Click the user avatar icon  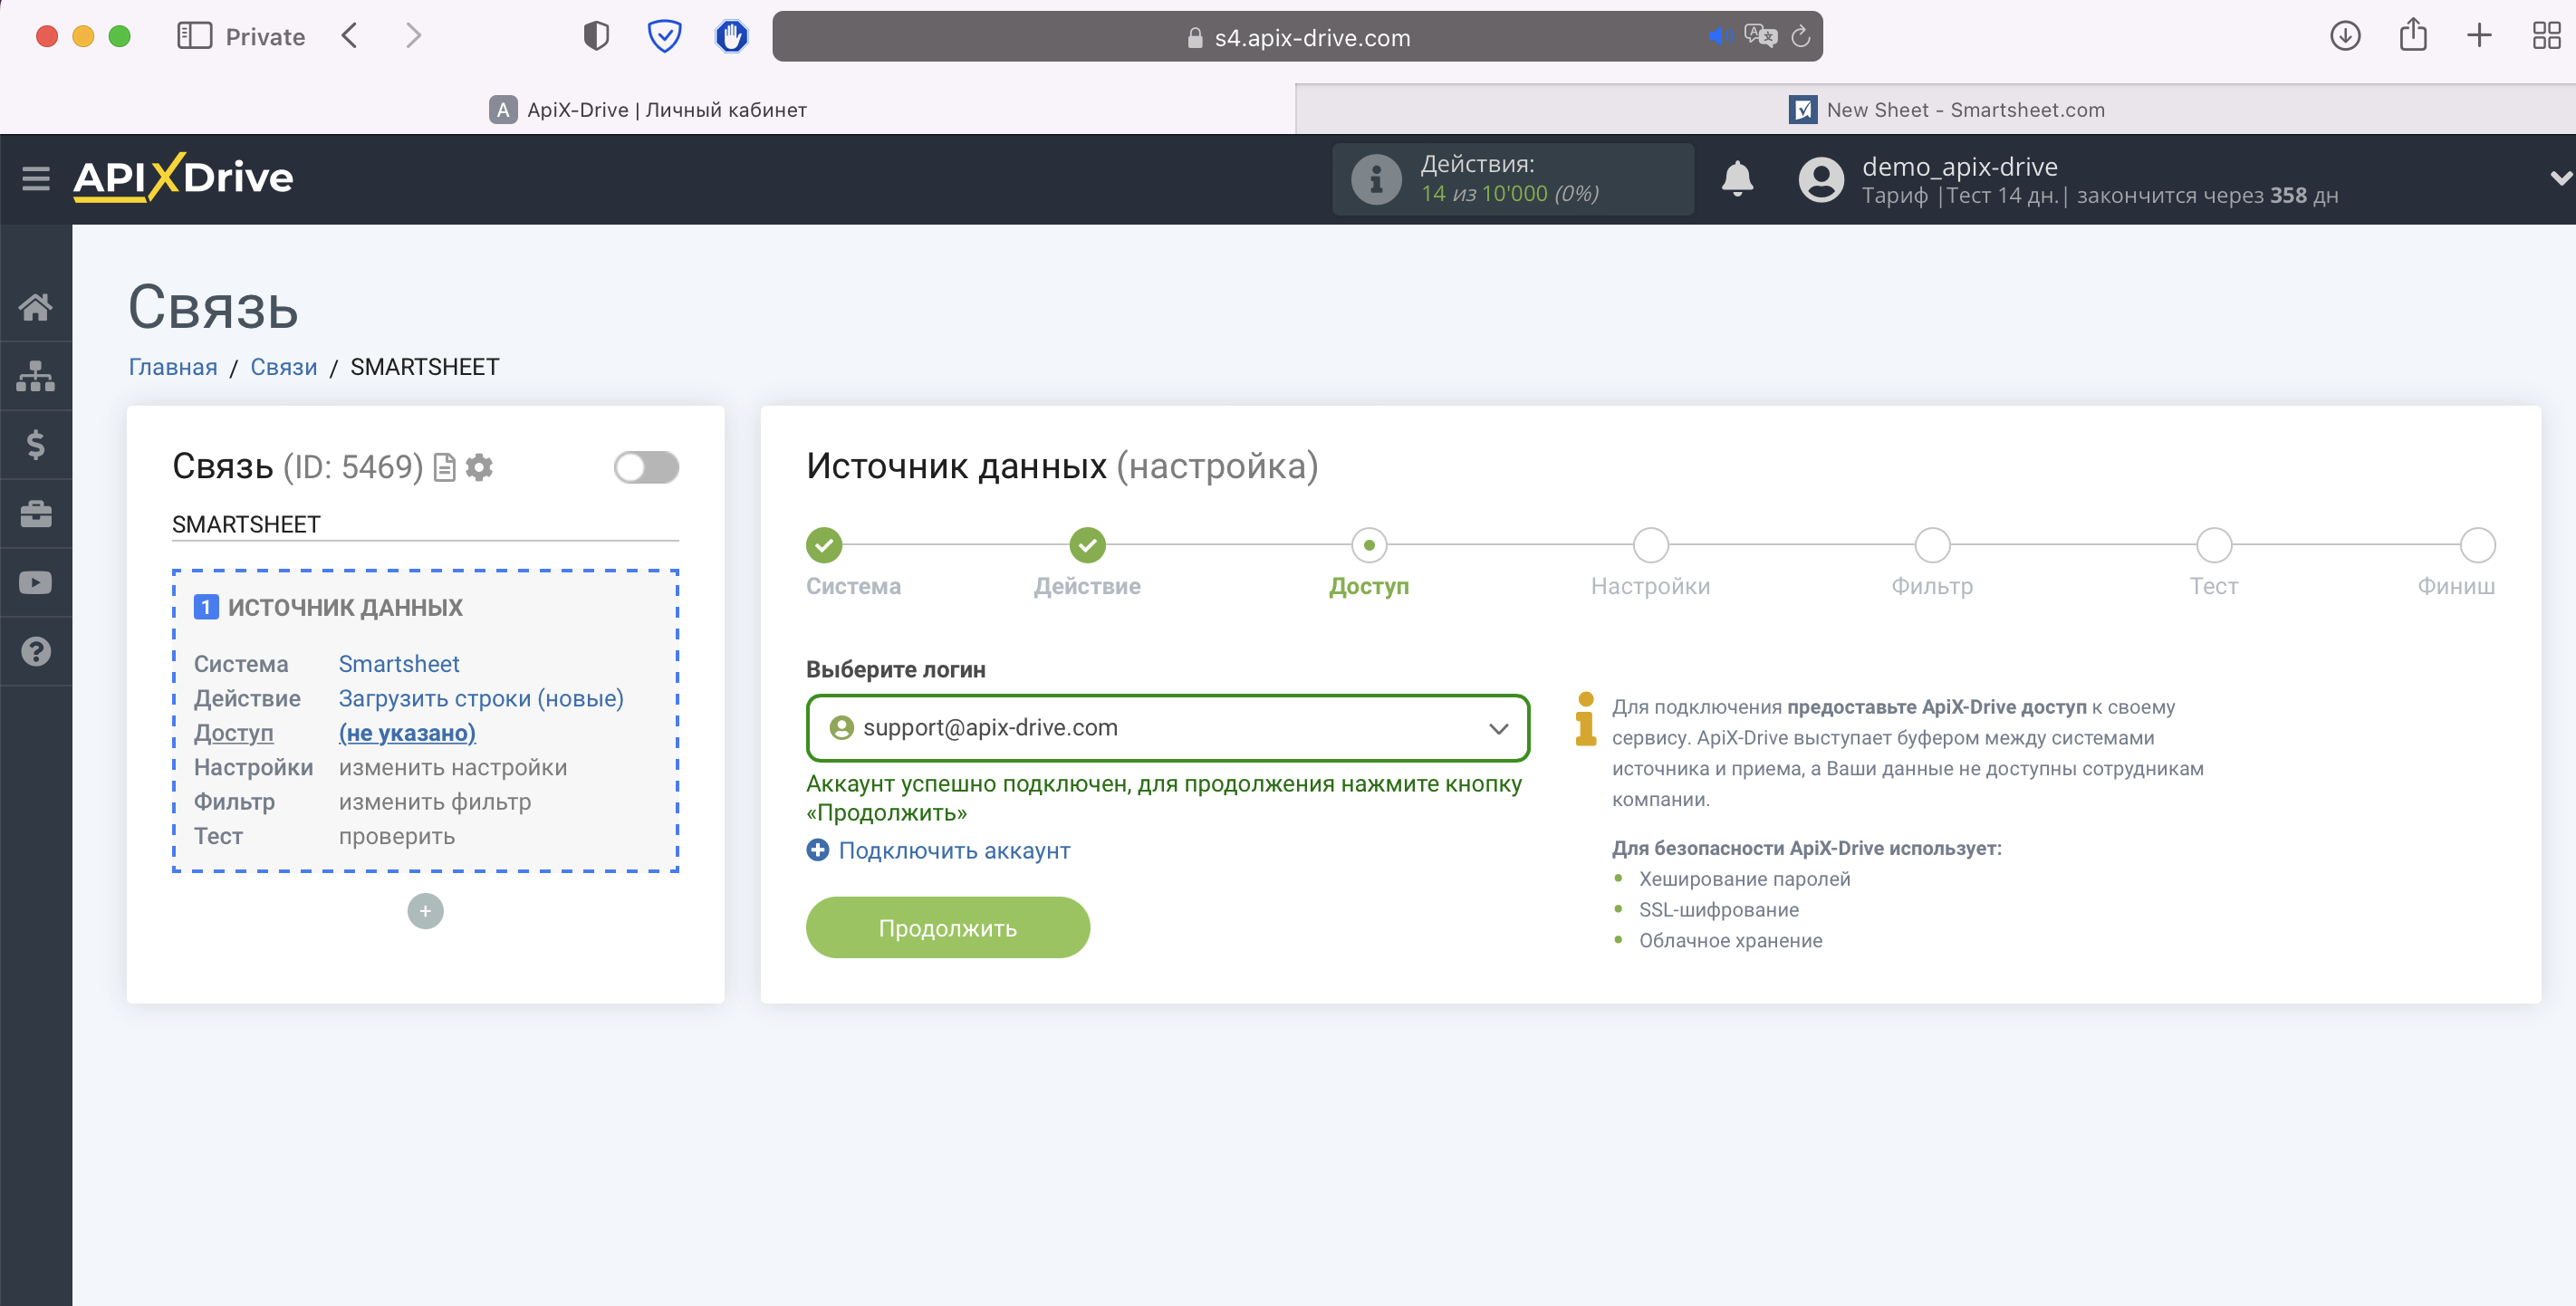[1821, 179]
